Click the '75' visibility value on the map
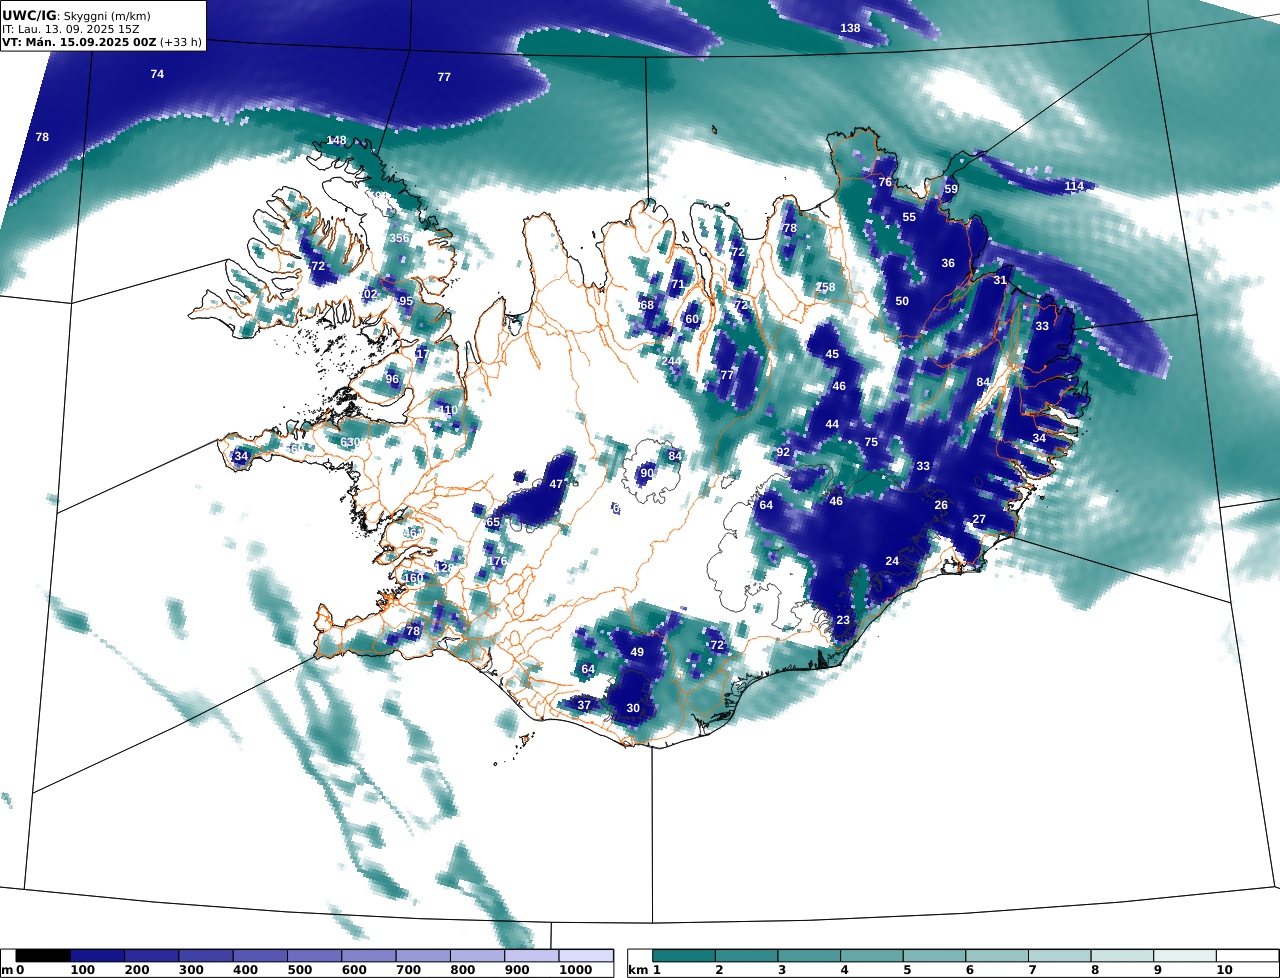This screenshot has width=1280, height=978. [x=871, y=442]
